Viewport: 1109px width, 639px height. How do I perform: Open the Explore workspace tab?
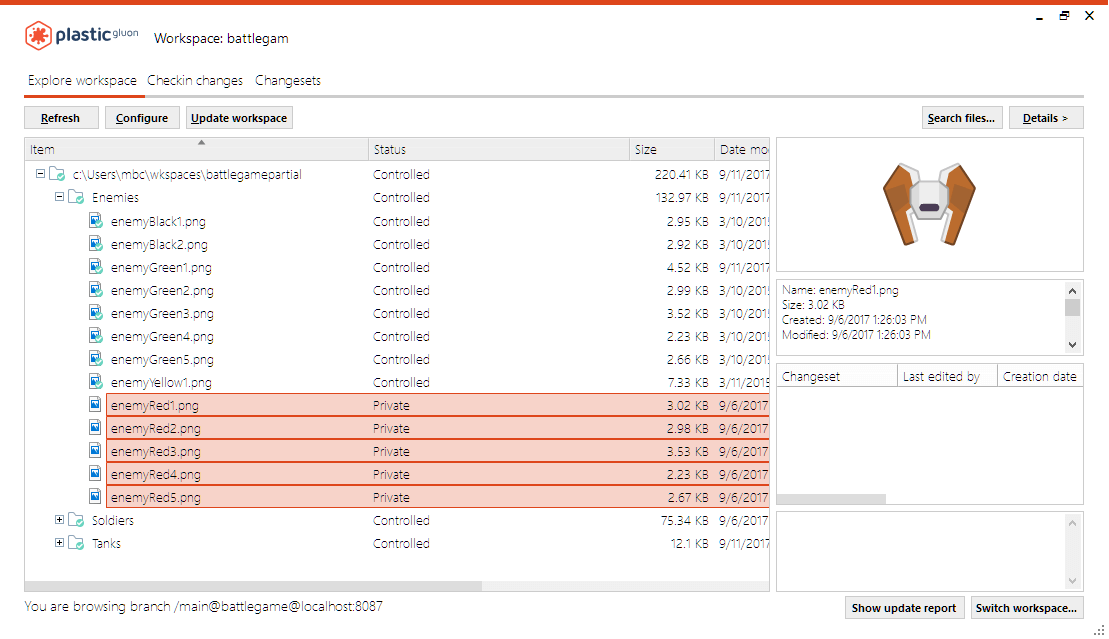[x=82, y=81]
